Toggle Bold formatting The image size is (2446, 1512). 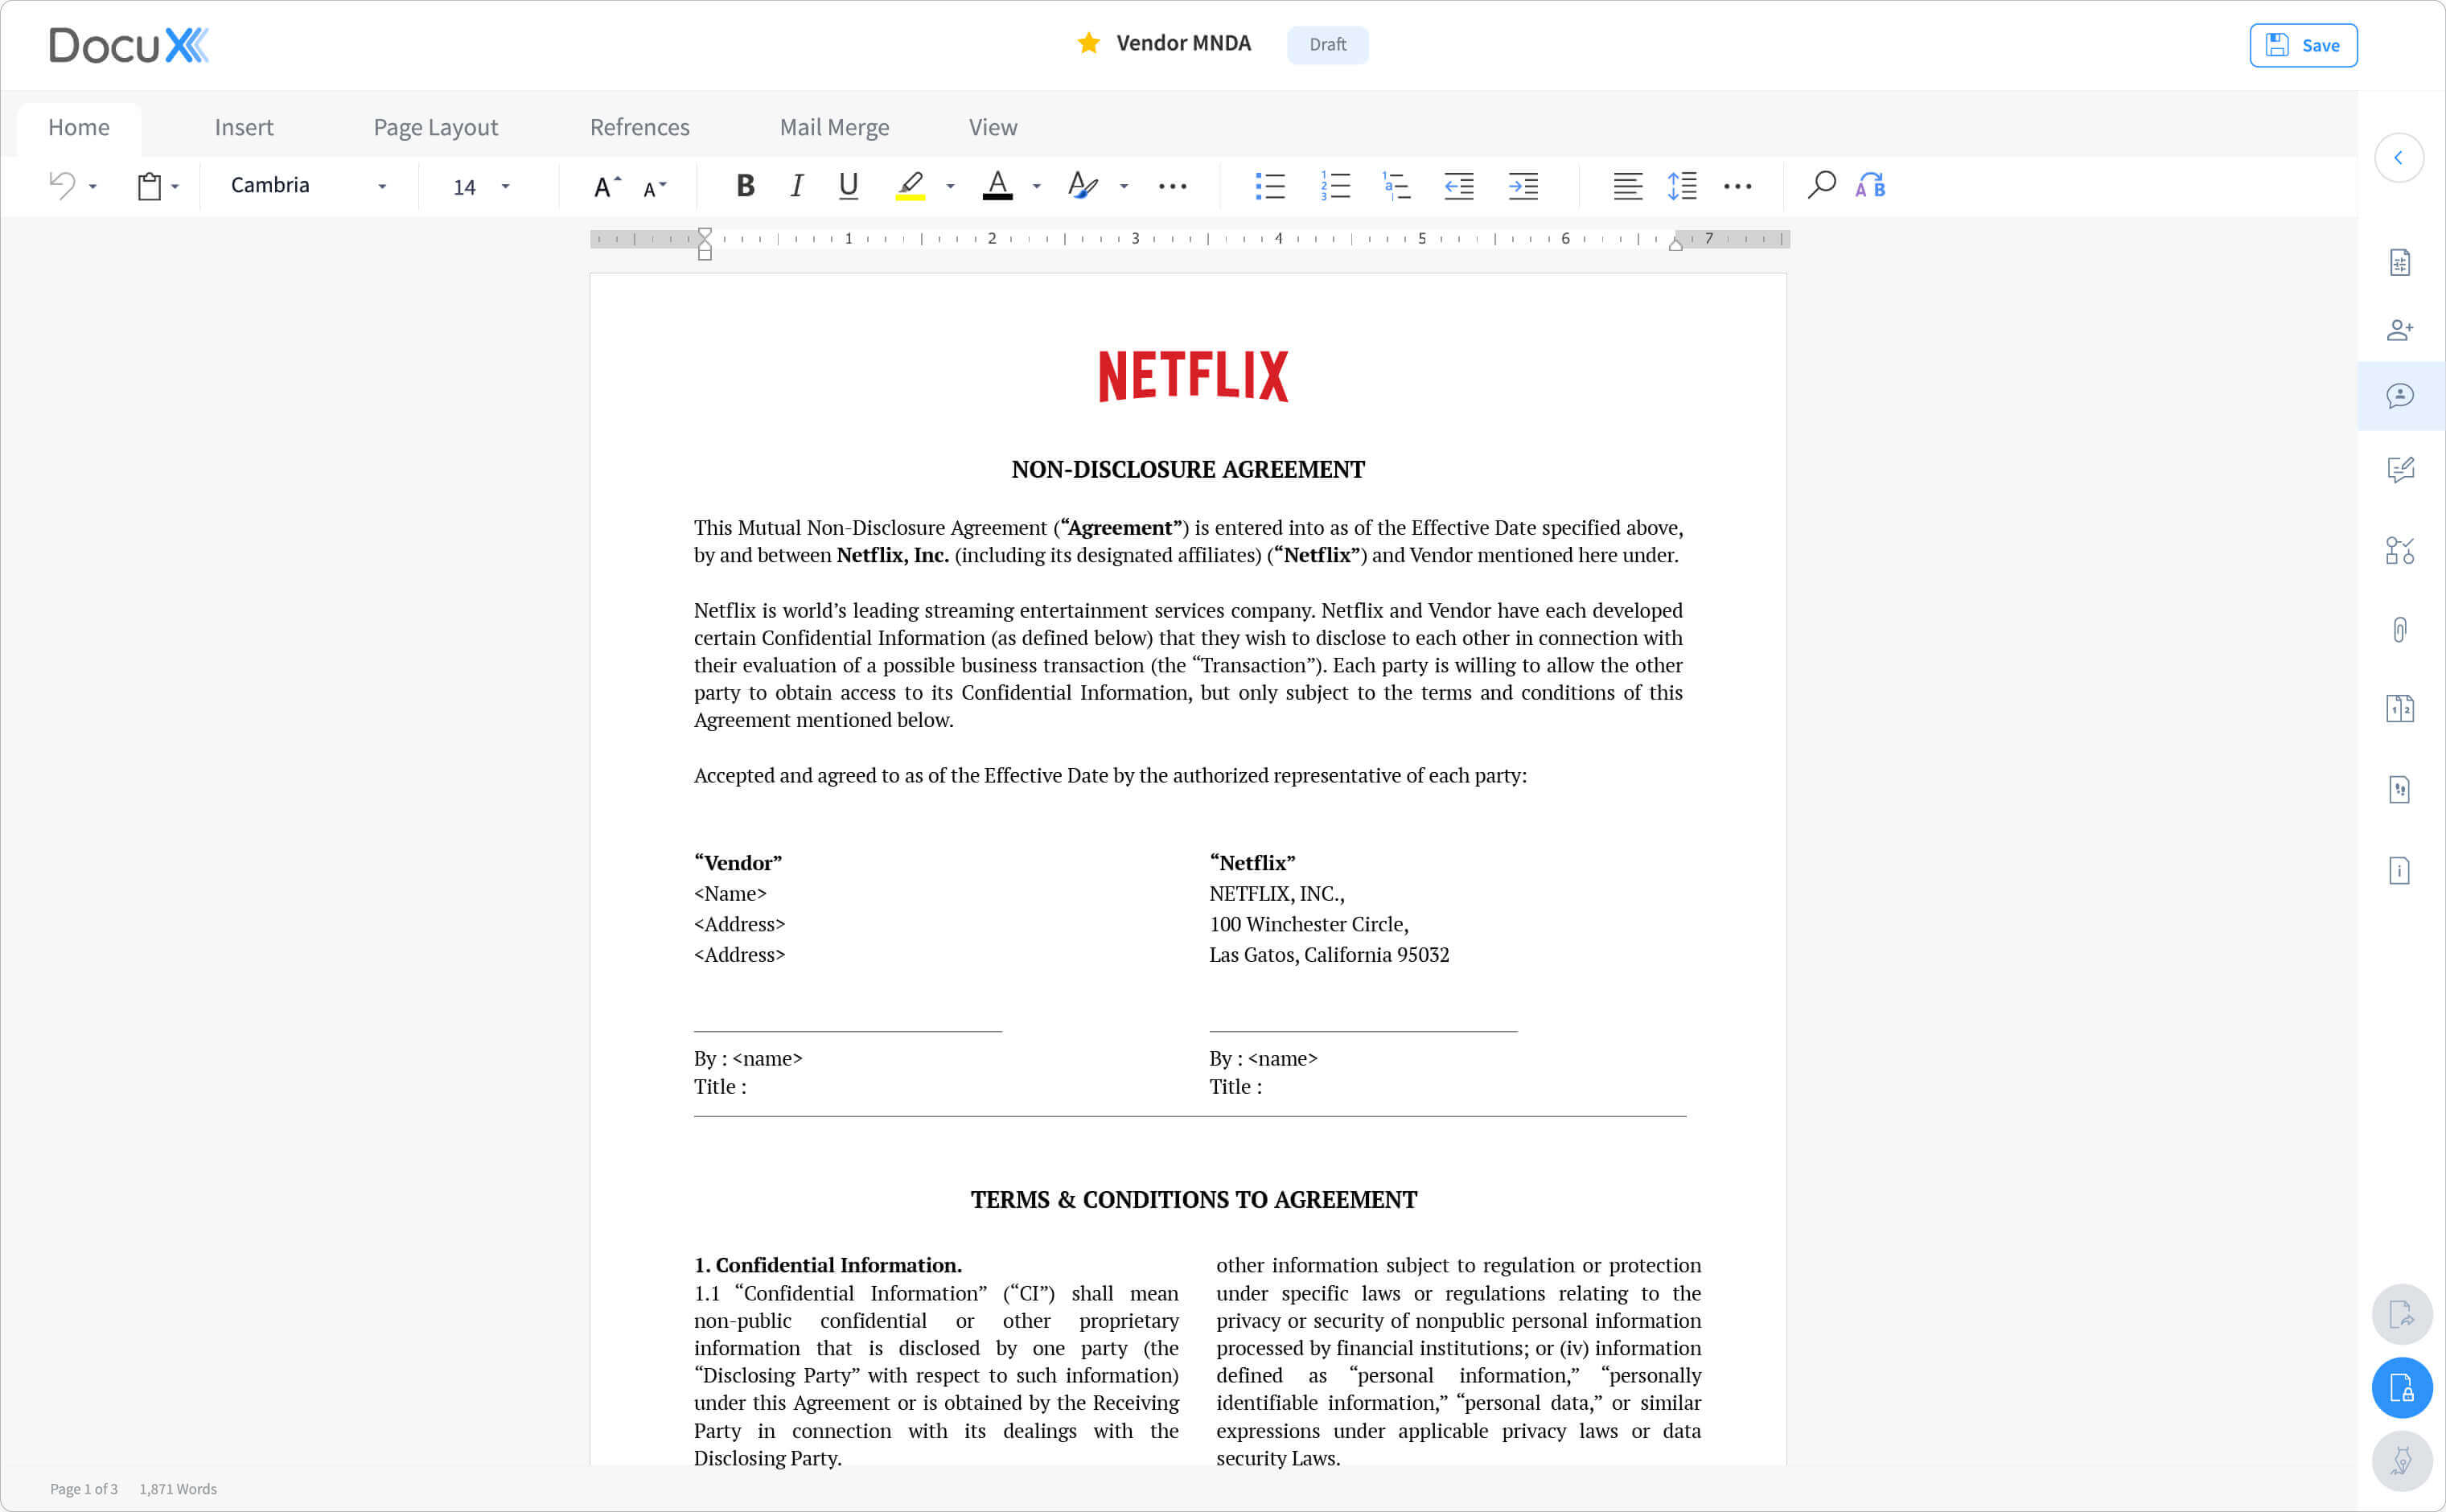[745, 185]
